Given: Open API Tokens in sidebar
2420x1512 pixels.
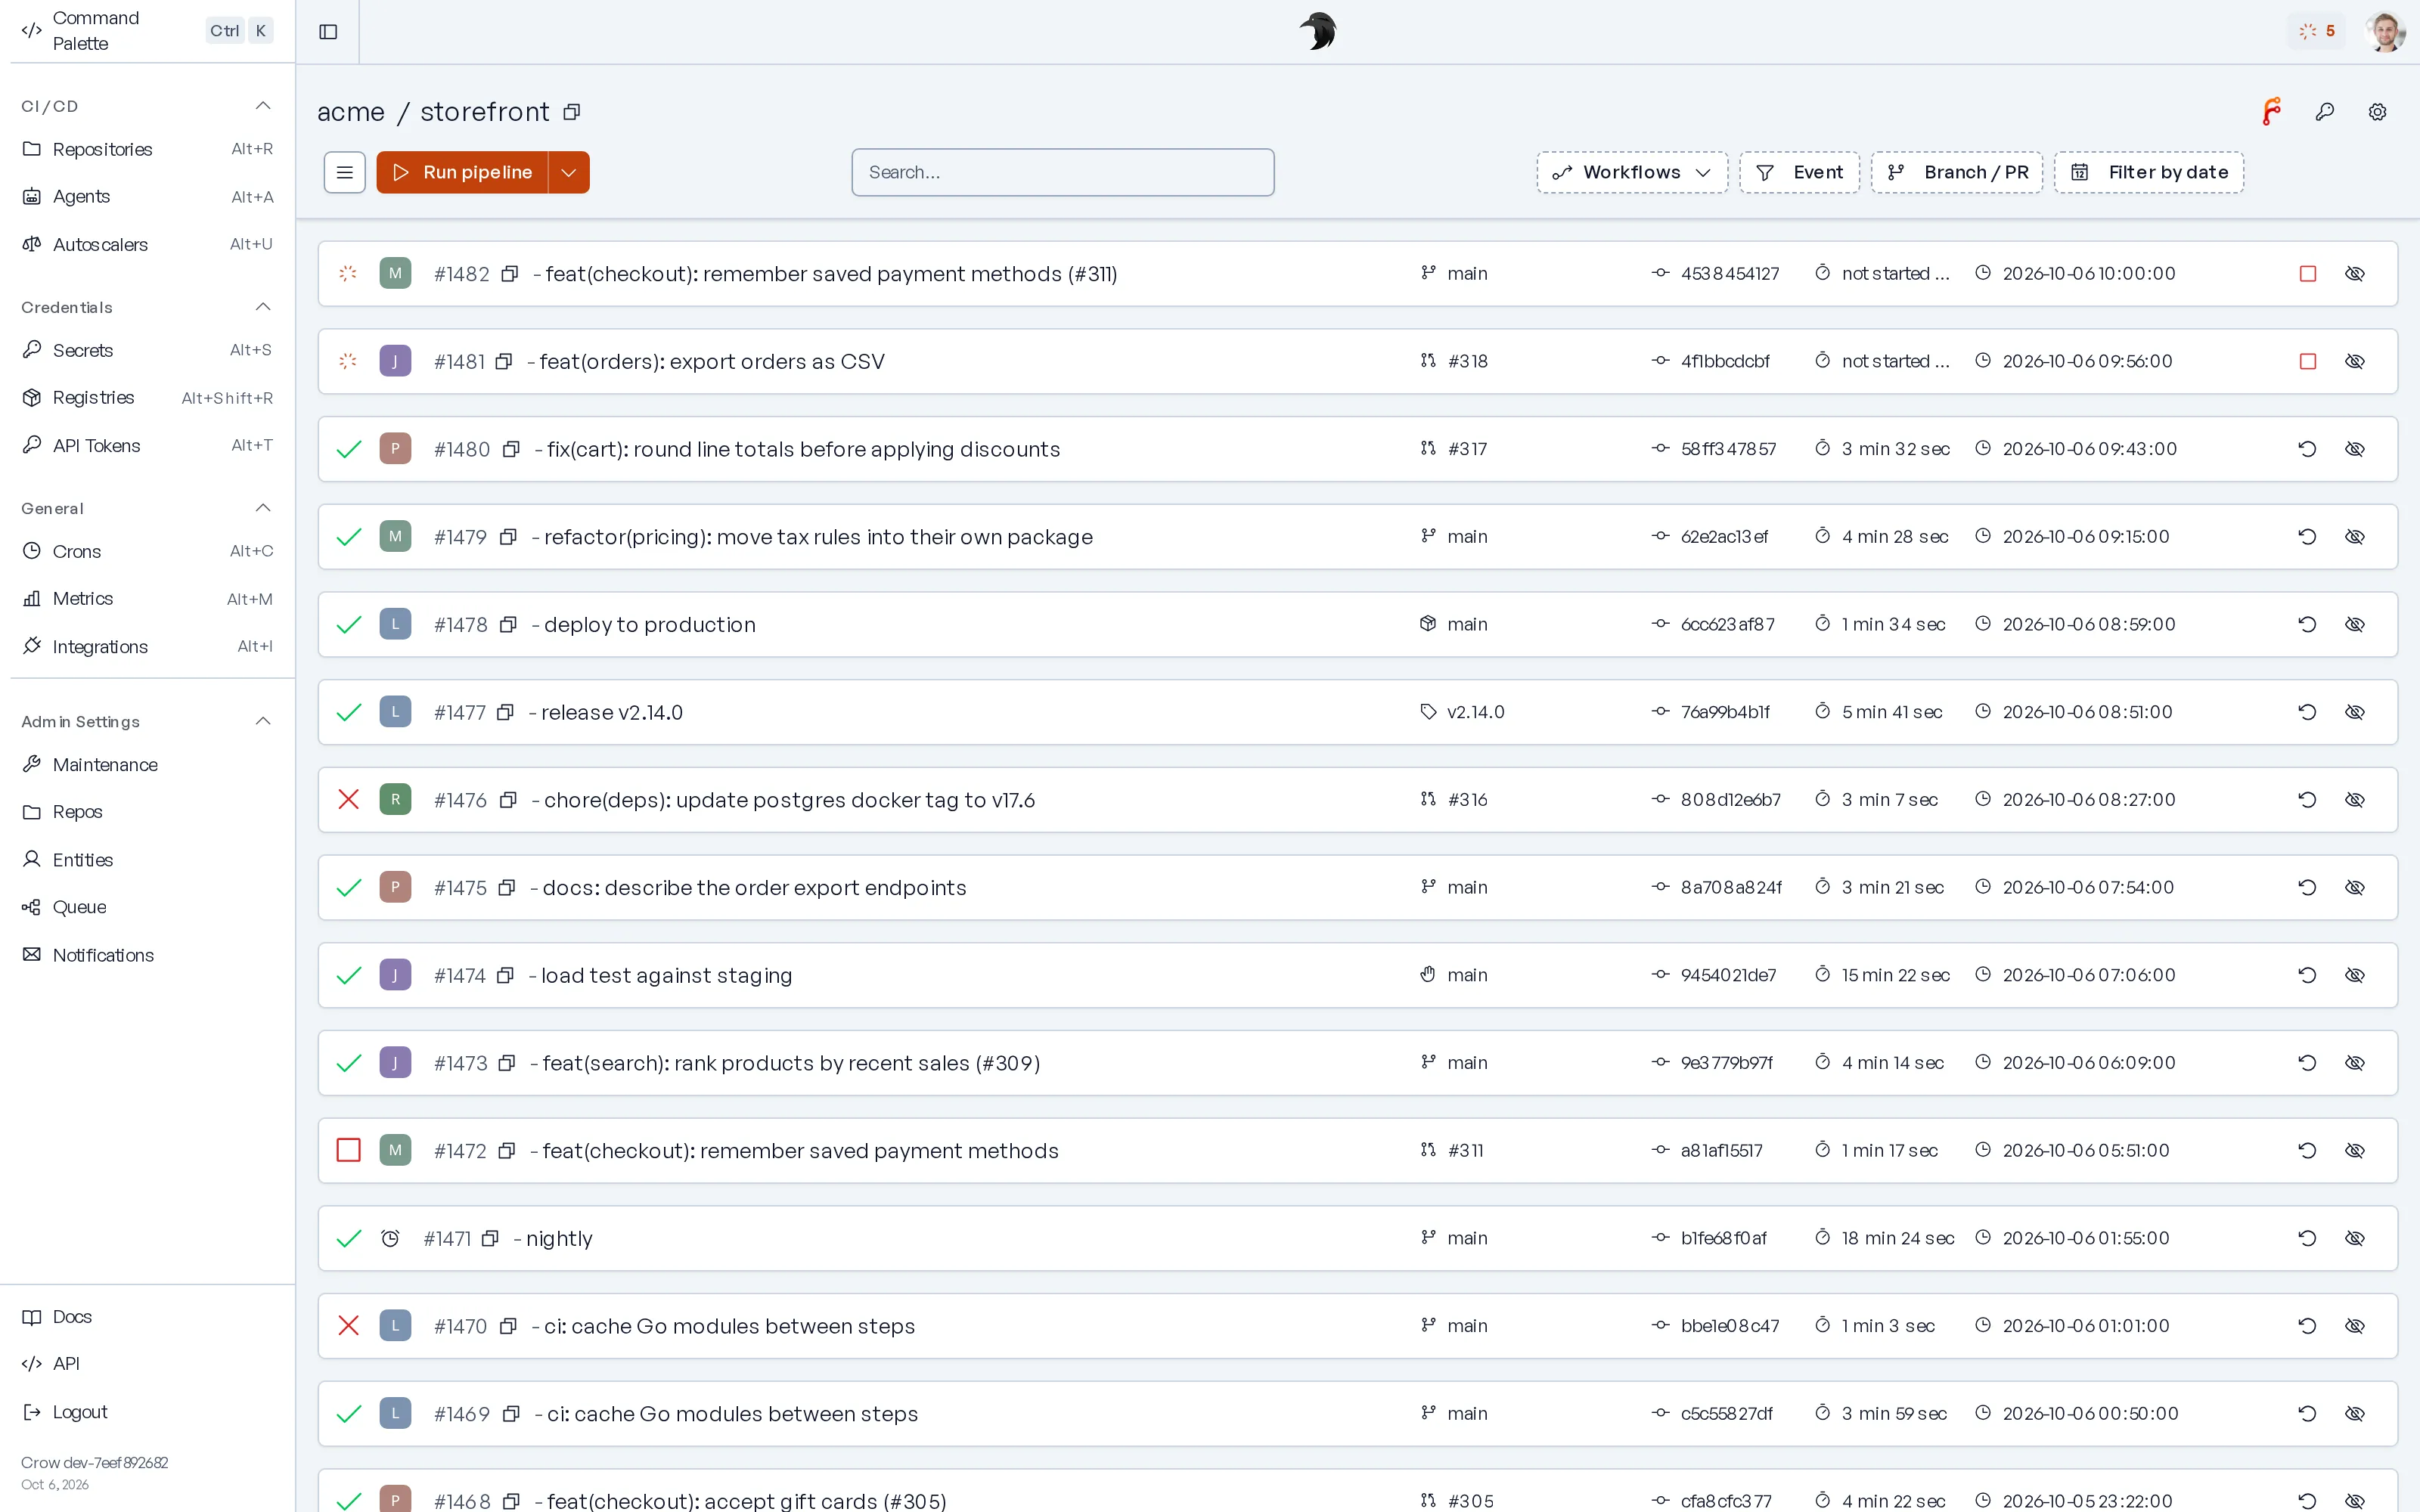Looking at the screenshot, I should (147, 446).
